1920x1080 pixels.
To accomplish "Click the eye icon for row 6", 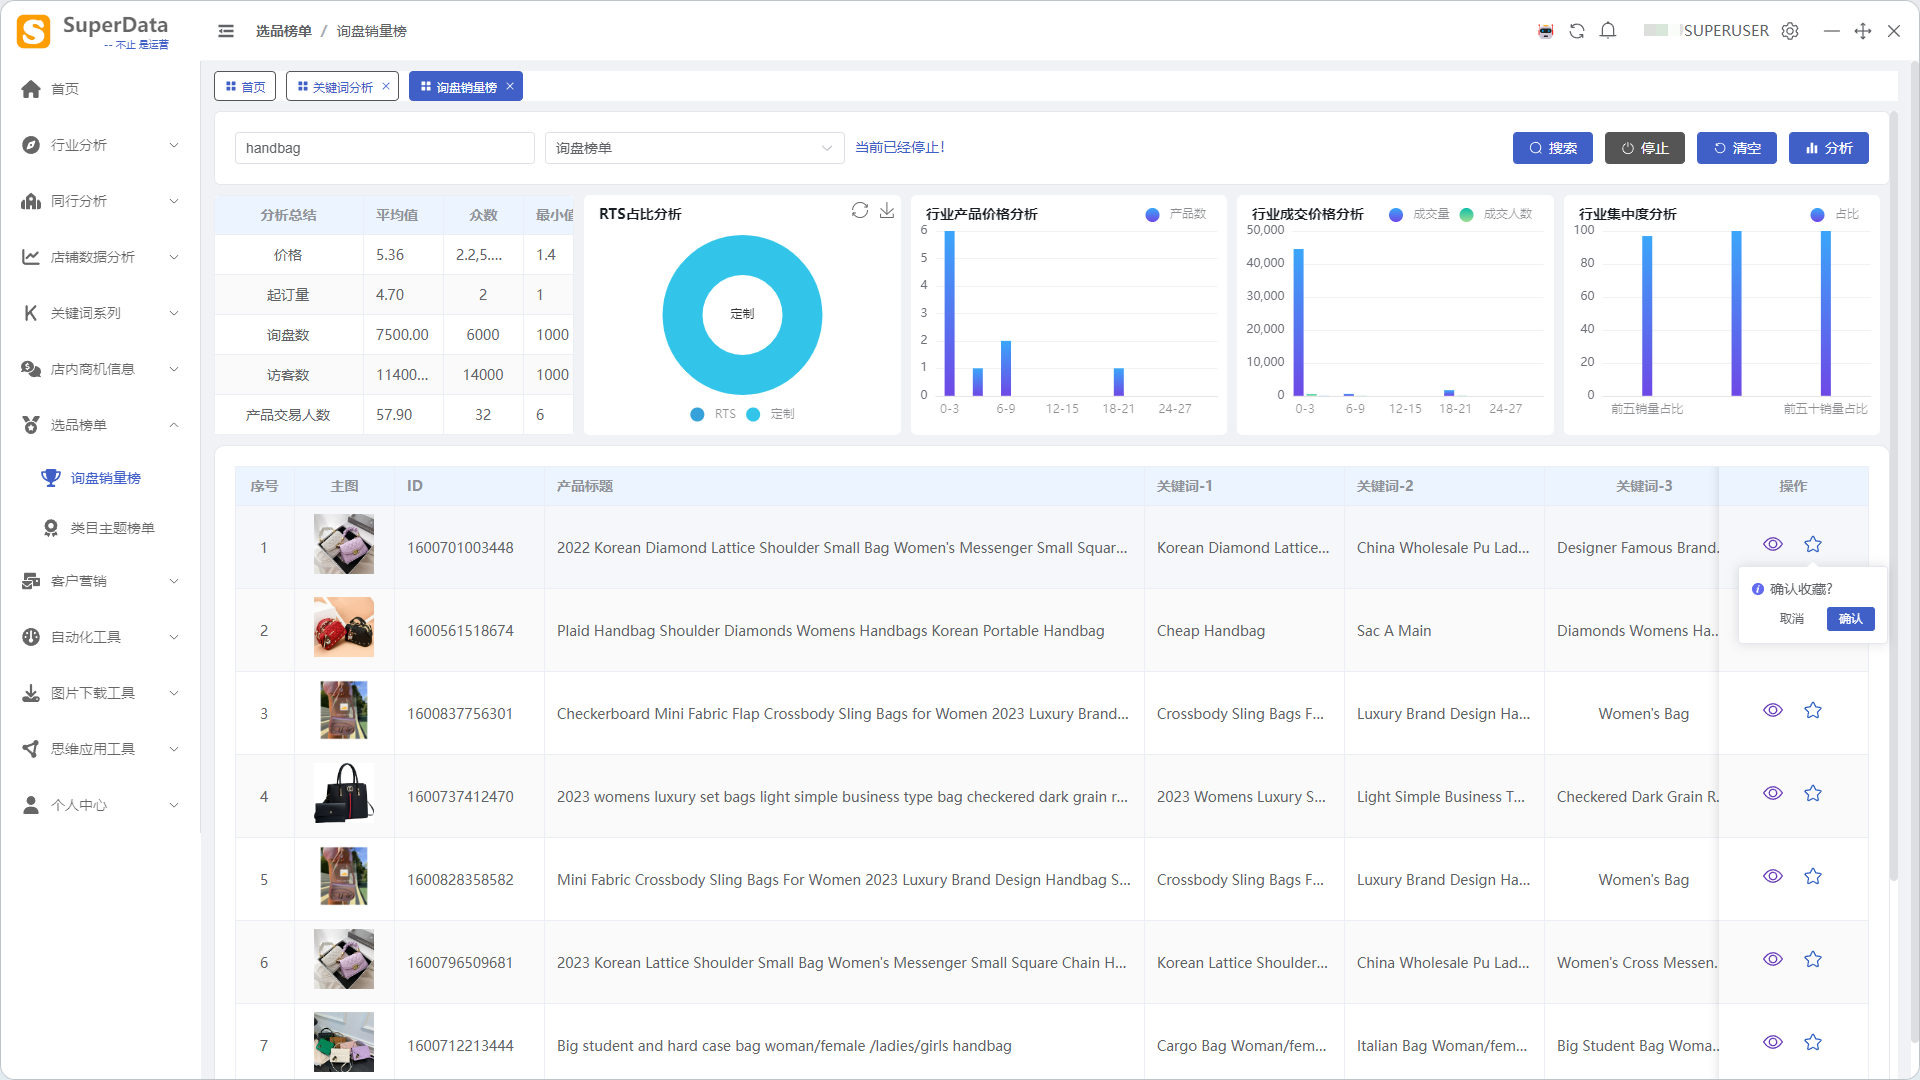I will click(x=1773, y=959).
